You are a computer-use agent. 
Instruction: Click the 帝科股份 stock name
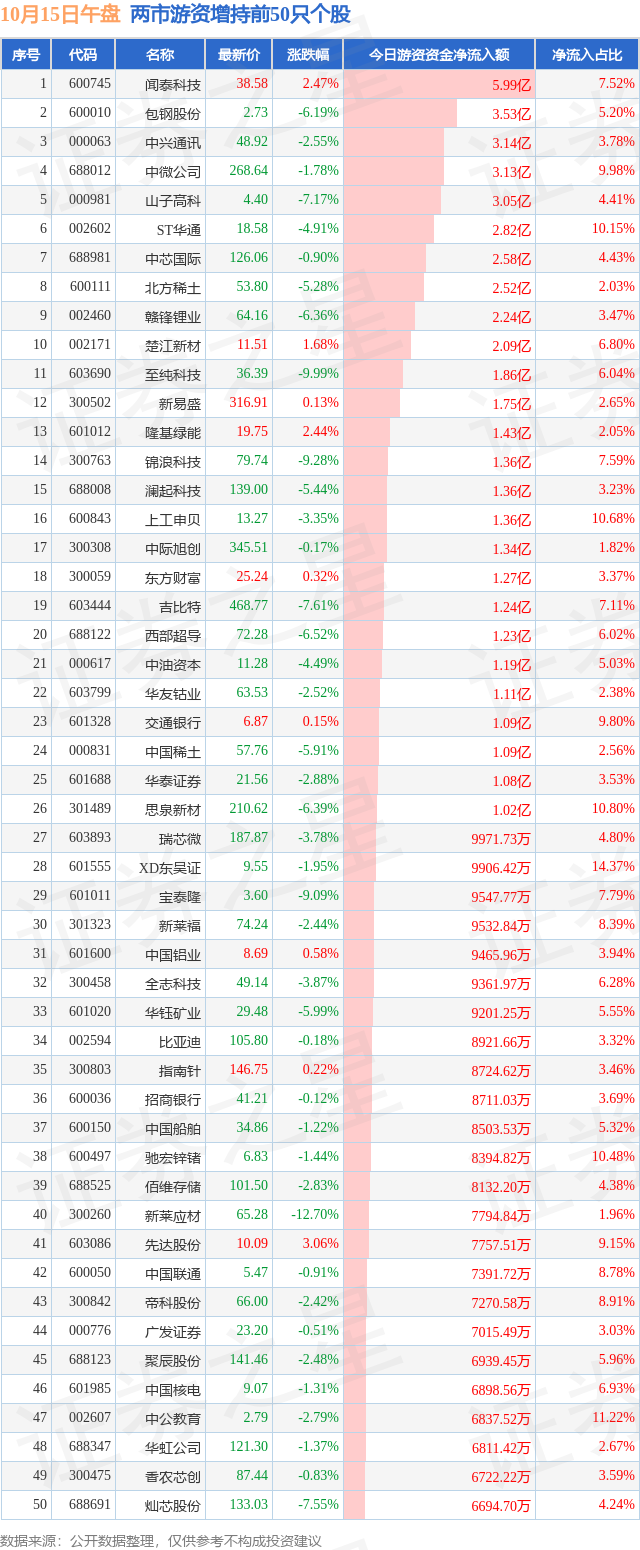click(x=173, y=1303)
